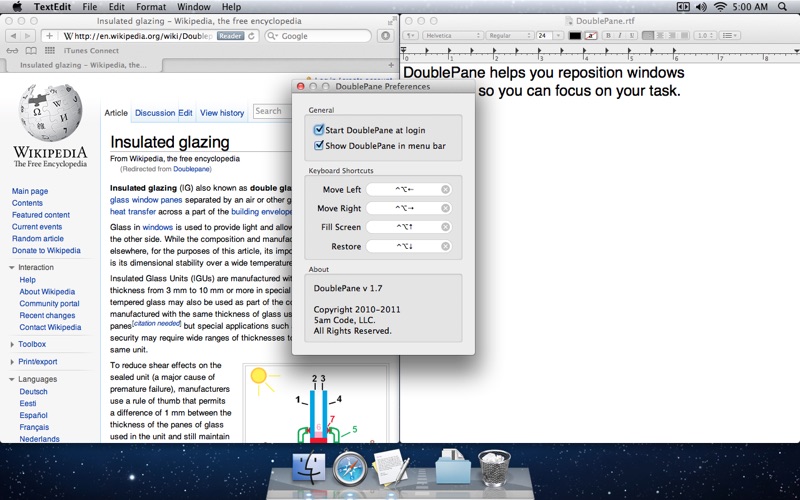Enter full screen for Safari window
The image size is (800, 500).
coord(392,21)
